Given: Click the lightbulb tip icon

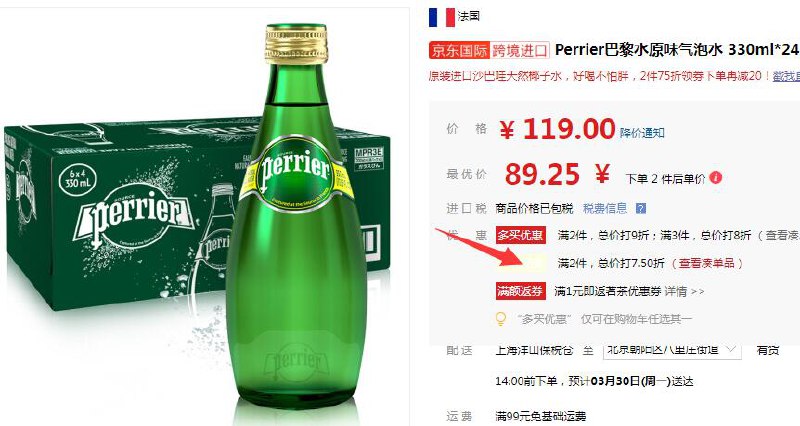Looking at the screenshot, I should 501,319.
